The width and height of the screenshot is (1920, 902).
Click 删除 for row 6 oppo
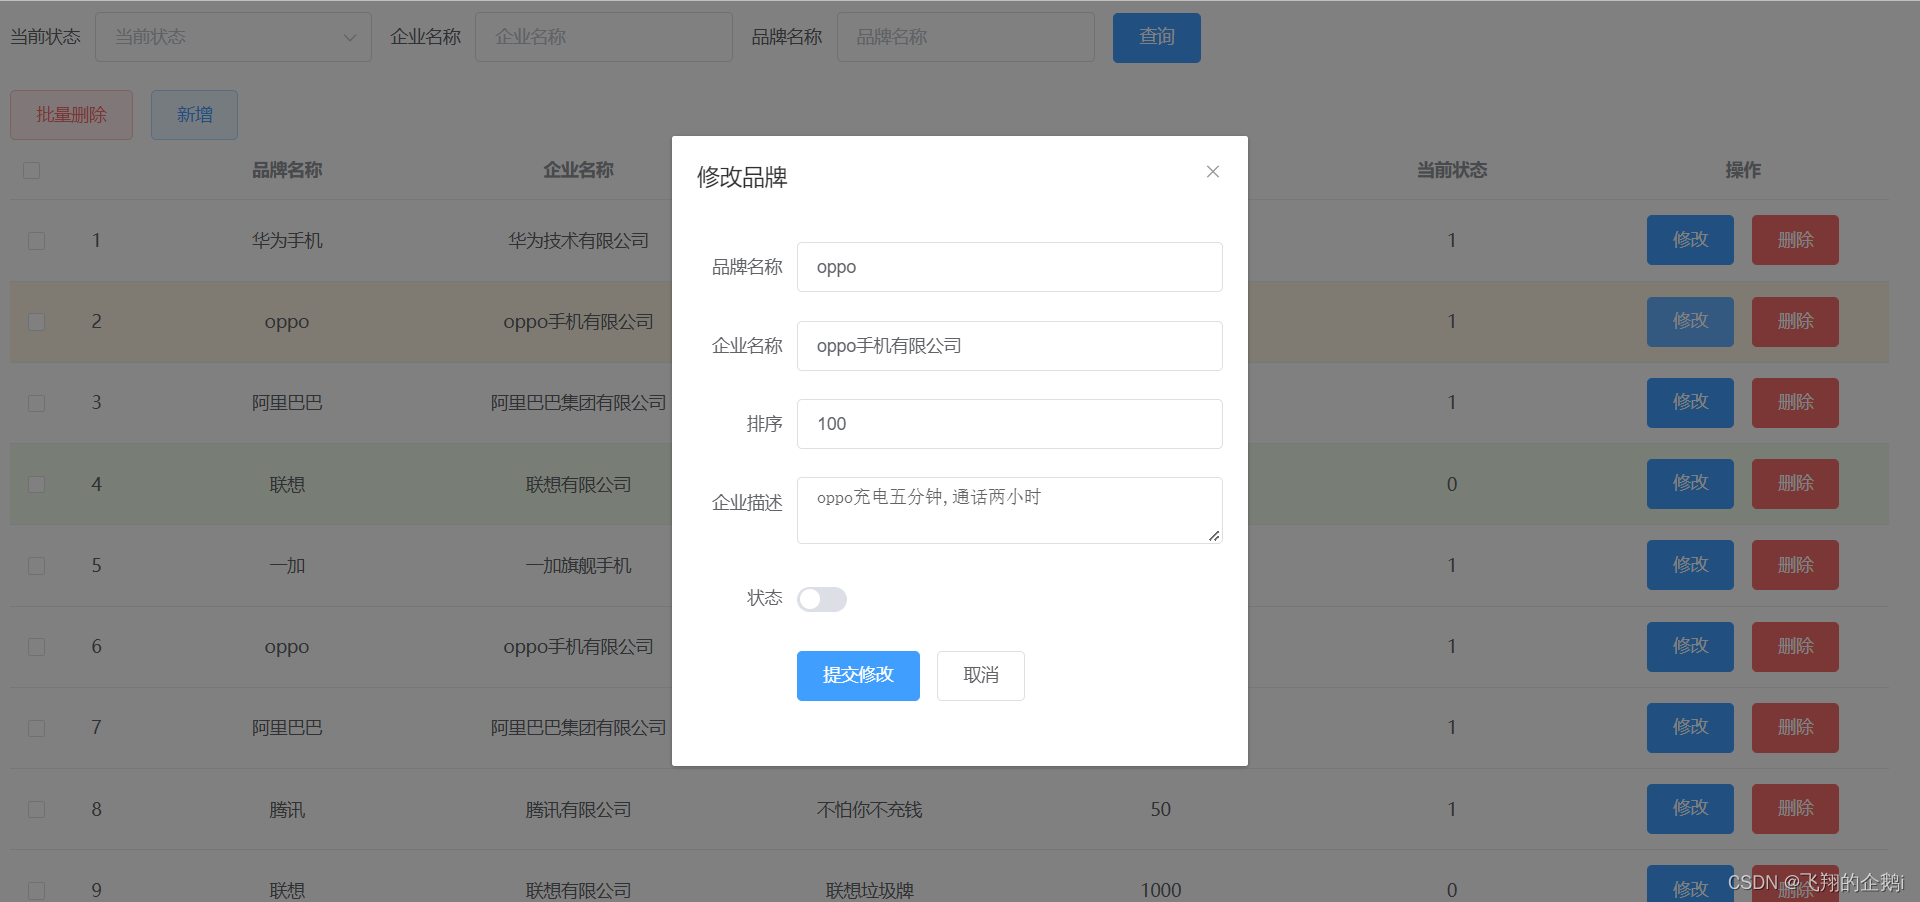pyautogui.click(x=1795, y=647)
